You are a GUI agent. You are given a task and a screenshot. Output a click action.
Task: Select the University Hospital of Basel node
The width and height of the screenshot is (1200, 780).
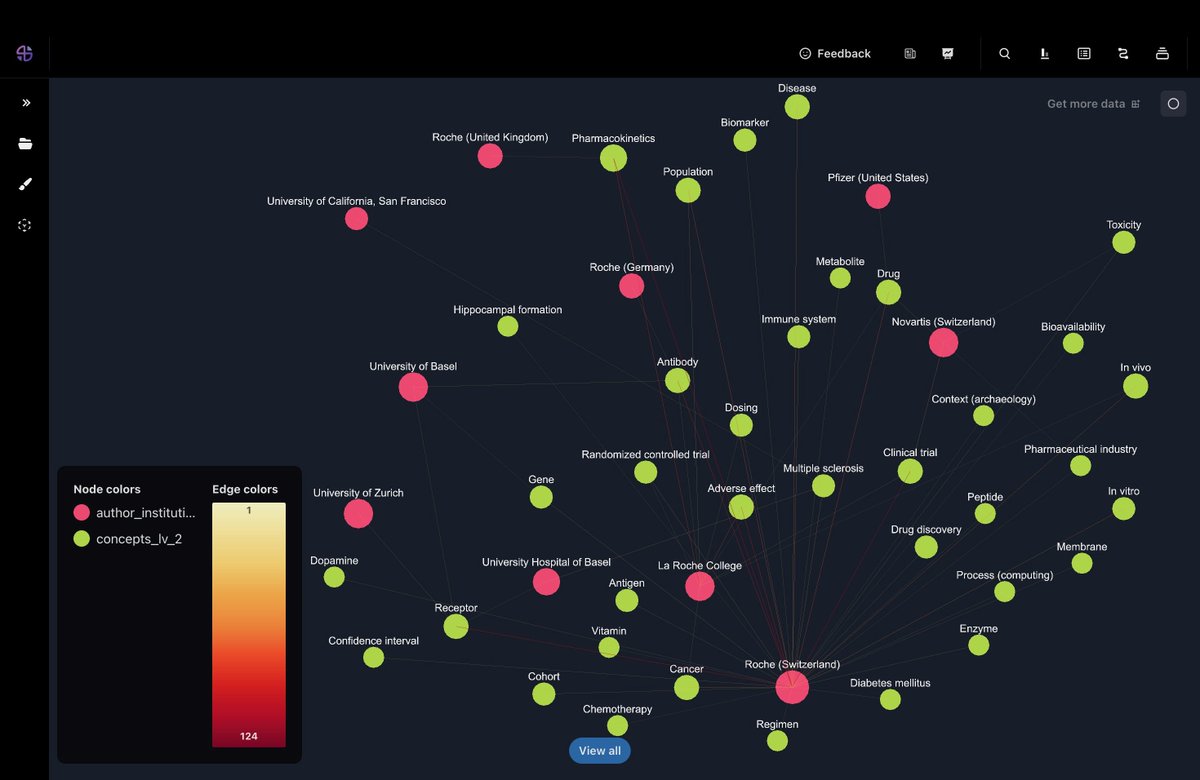coord(546,582)
